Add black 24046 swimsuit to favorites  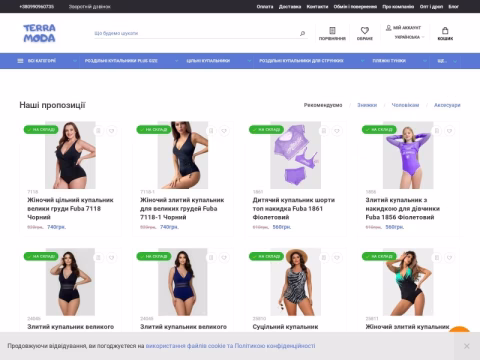(x=112, y=257)
